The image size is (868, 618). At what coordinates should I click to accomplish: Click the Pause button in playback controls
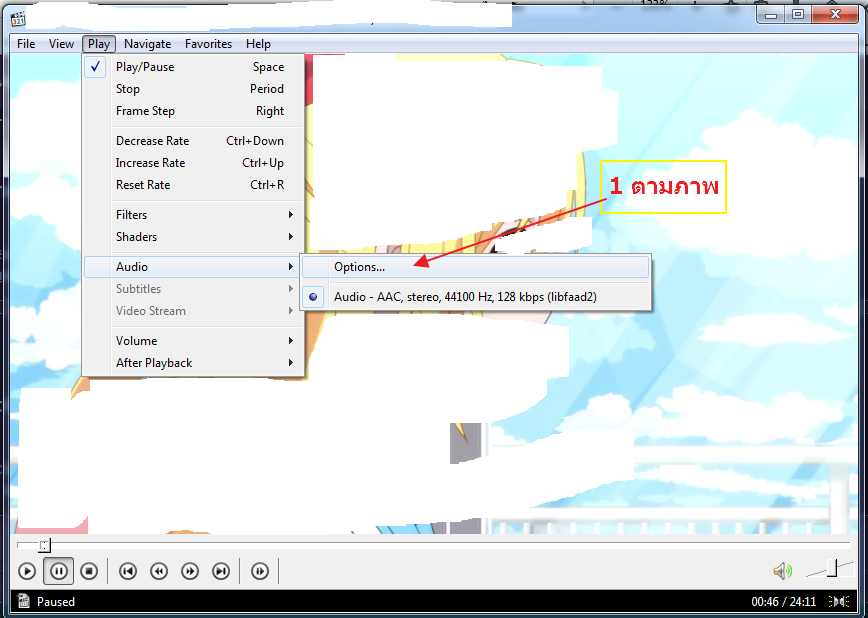click(59, 571)
